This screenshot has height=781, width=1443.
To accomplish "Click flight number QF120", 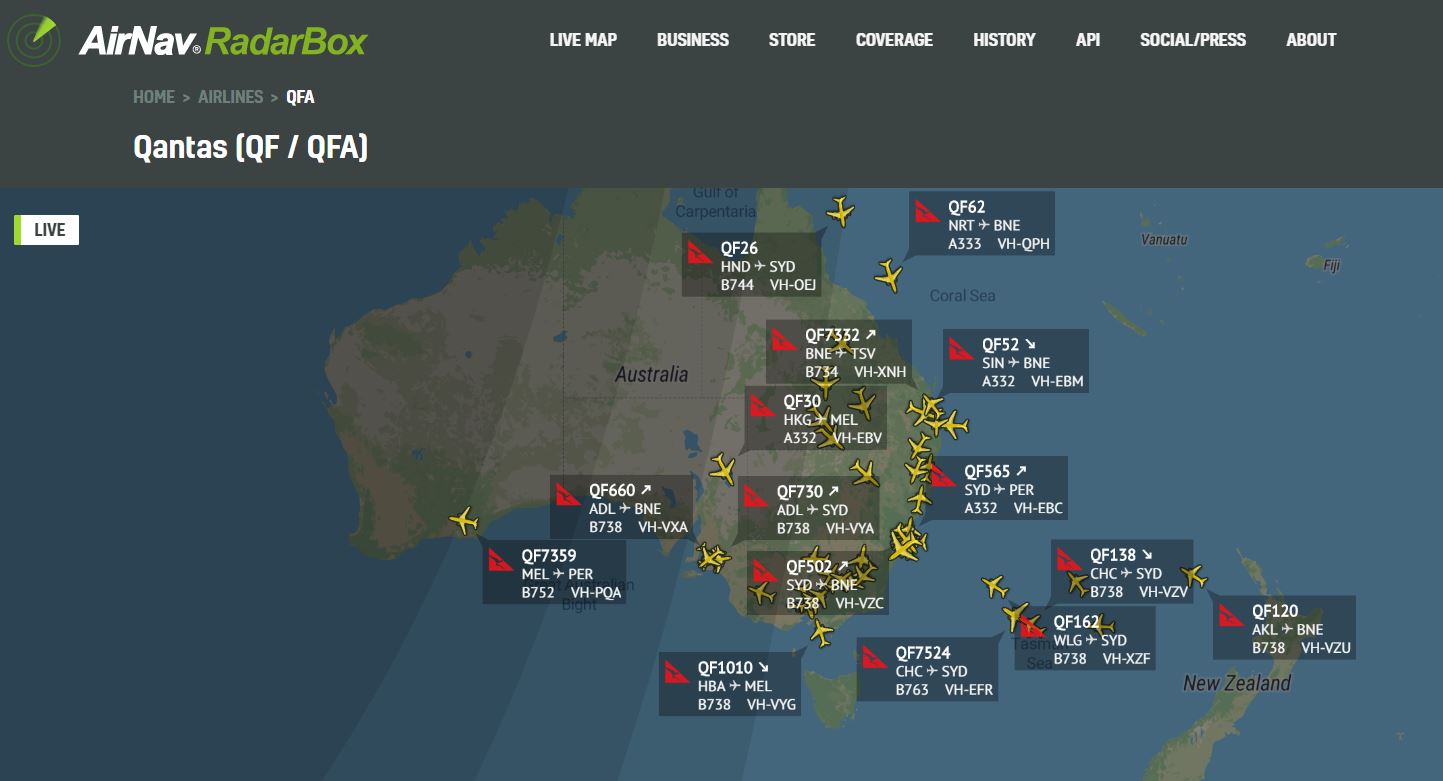I will (x=1275, y=611).
